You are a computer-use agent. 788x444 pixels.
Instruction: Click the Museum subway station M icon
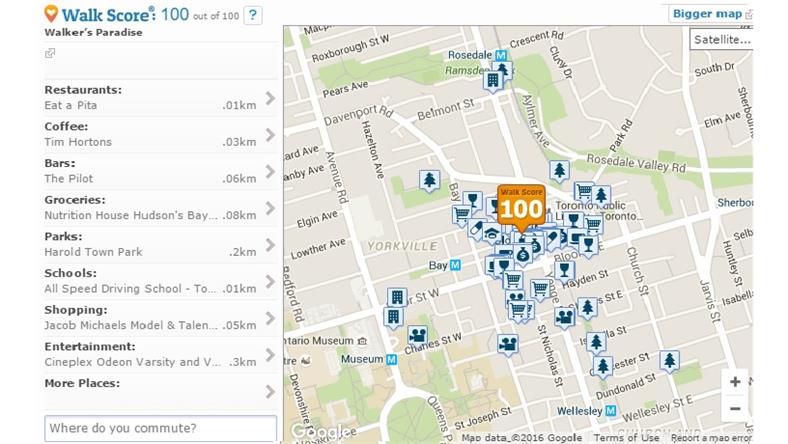coord(391,359)
